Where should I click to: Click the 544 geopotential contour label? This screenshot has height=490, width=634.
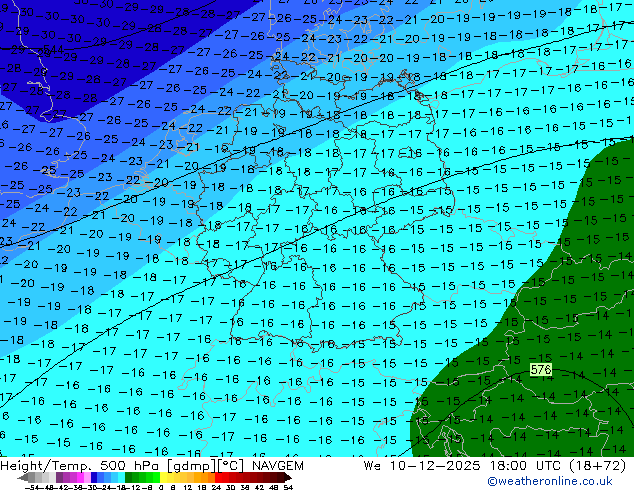pos(53,49)
